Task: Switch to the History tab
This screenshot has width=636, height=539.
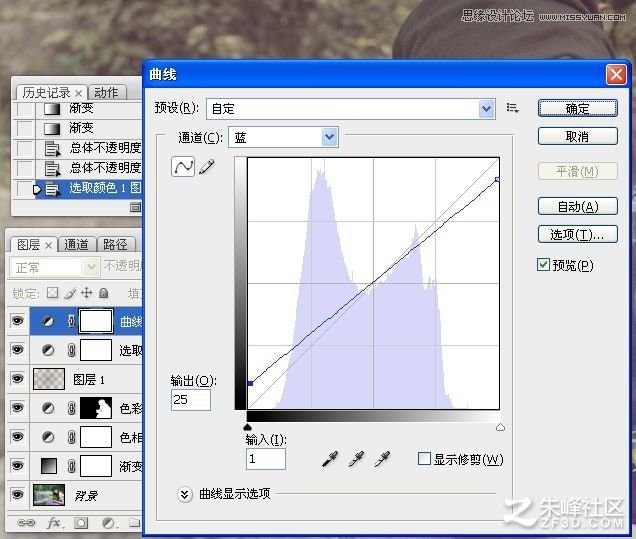Action: coord(51,92)
